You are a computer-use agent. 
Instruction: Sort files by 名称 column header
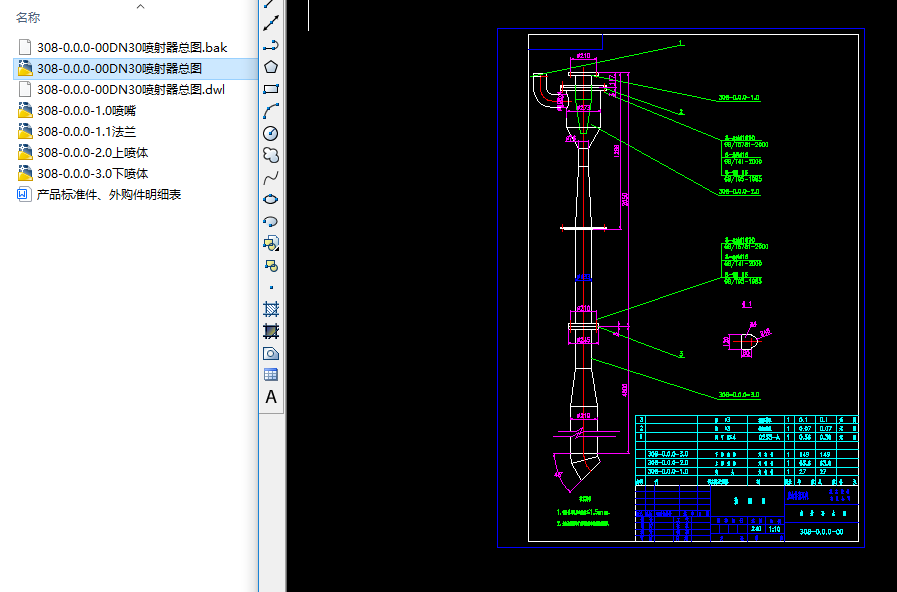(28, 18)
